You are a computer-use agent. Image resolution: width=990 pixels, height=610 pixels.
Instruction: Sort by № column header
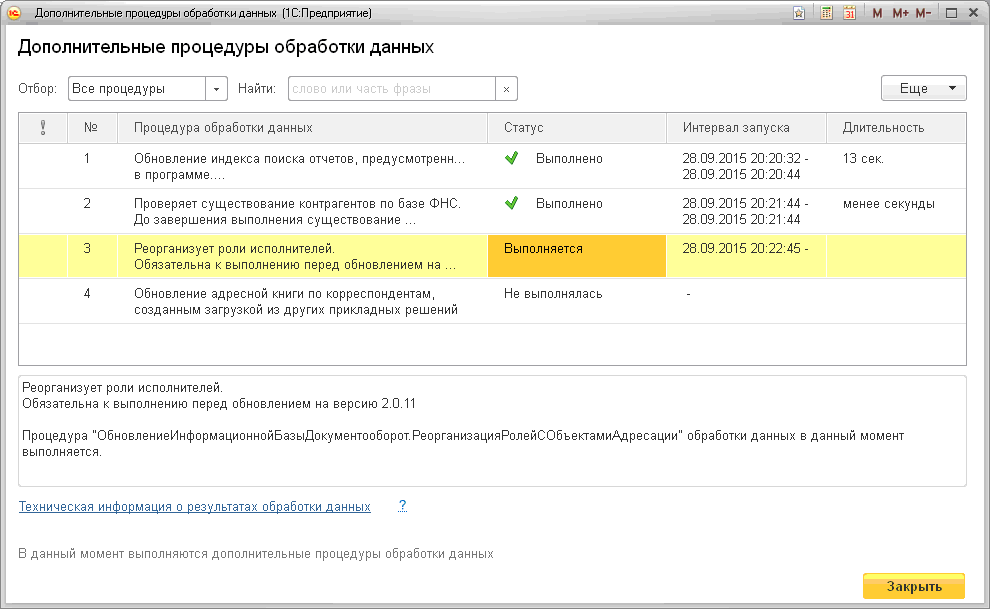tap(92, 128)
